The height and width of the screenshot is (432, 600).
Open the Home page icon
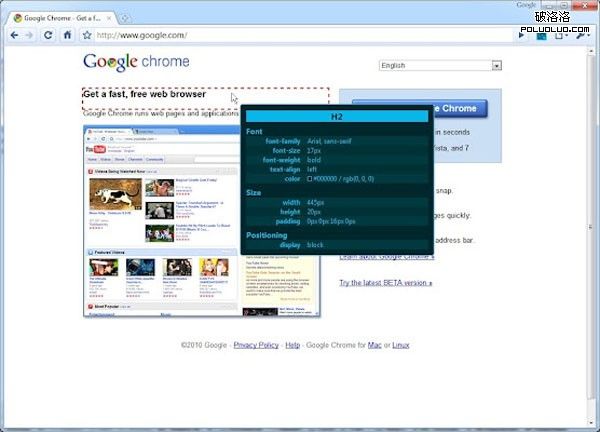click(67, 35)
